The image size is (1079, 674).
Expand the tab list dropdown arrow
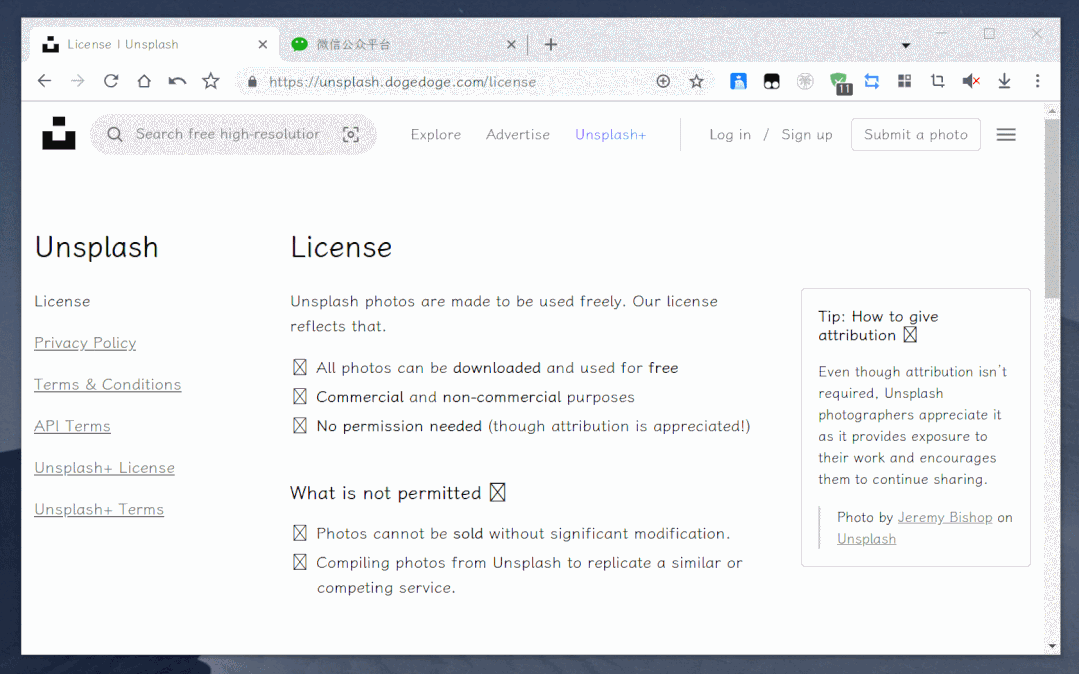point(906,45)
